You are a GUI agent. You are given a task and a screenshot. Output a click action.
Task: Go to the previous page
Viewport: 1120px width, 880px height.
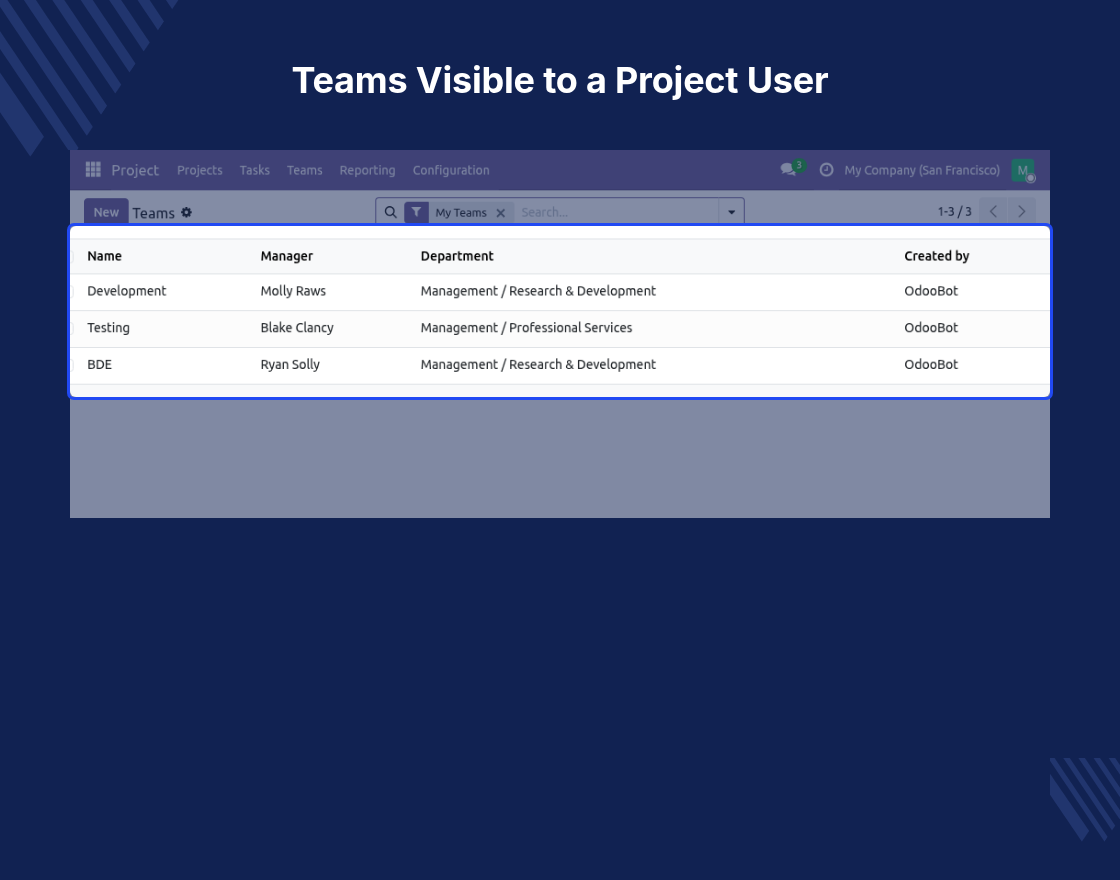point(993,211)
